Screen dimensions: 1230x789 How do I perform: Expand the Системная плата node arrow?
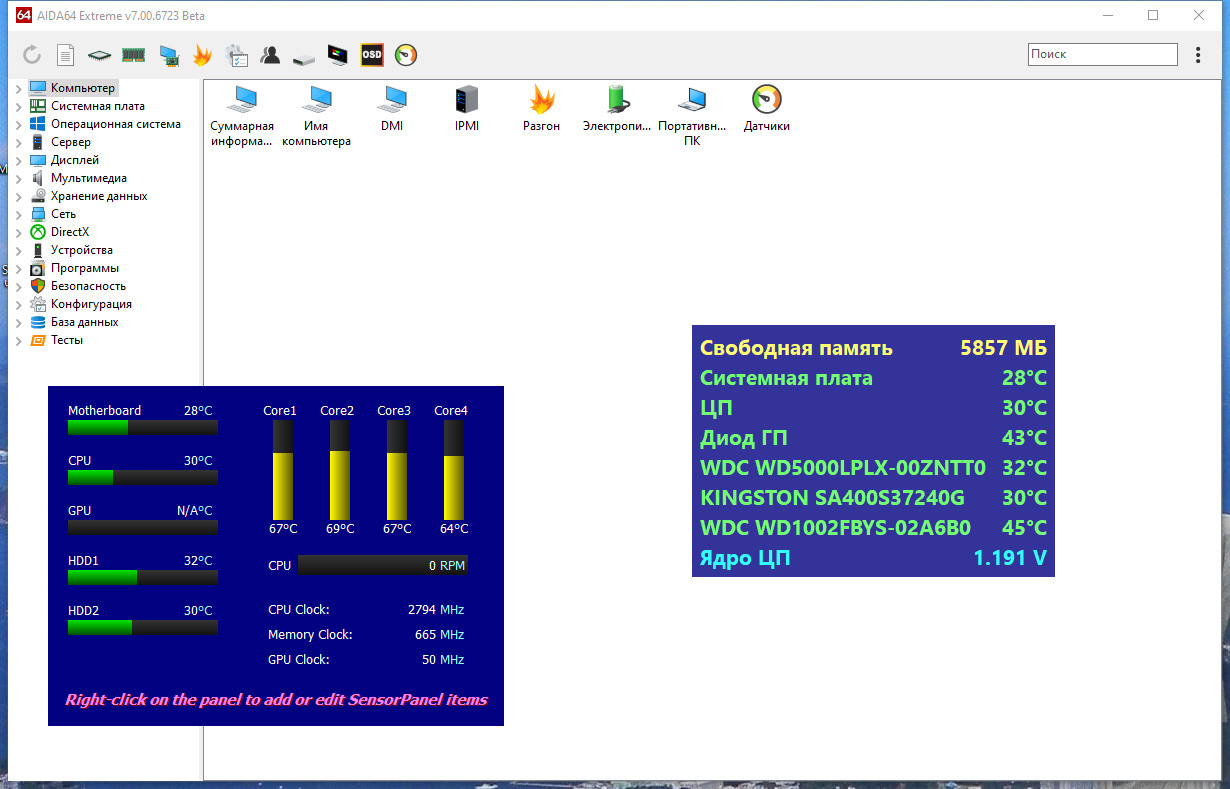click(18, 106)
